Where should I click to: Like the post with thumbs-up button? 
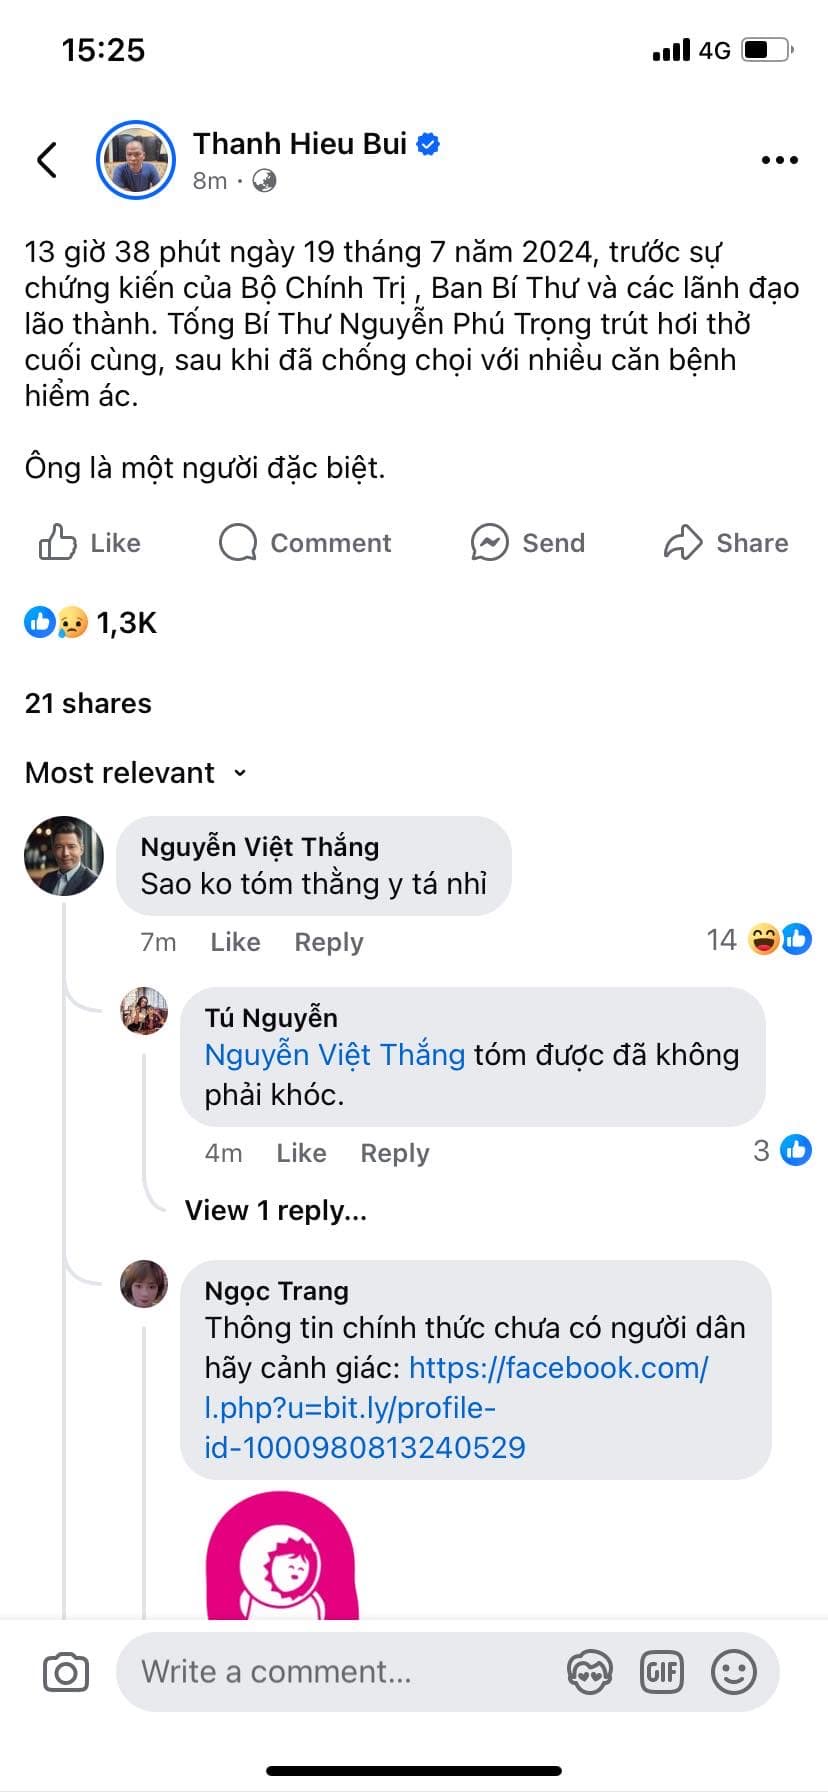tap(90, 543)
